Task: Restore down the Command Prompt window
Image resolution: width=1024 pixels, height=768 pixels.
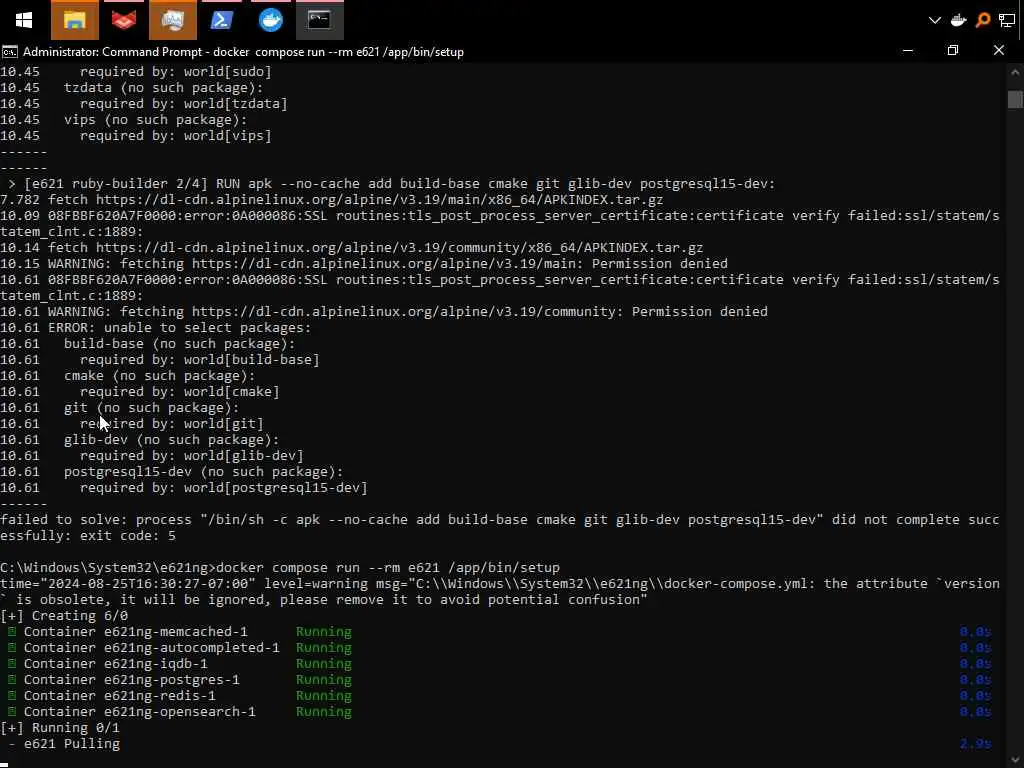Action: 953,50
